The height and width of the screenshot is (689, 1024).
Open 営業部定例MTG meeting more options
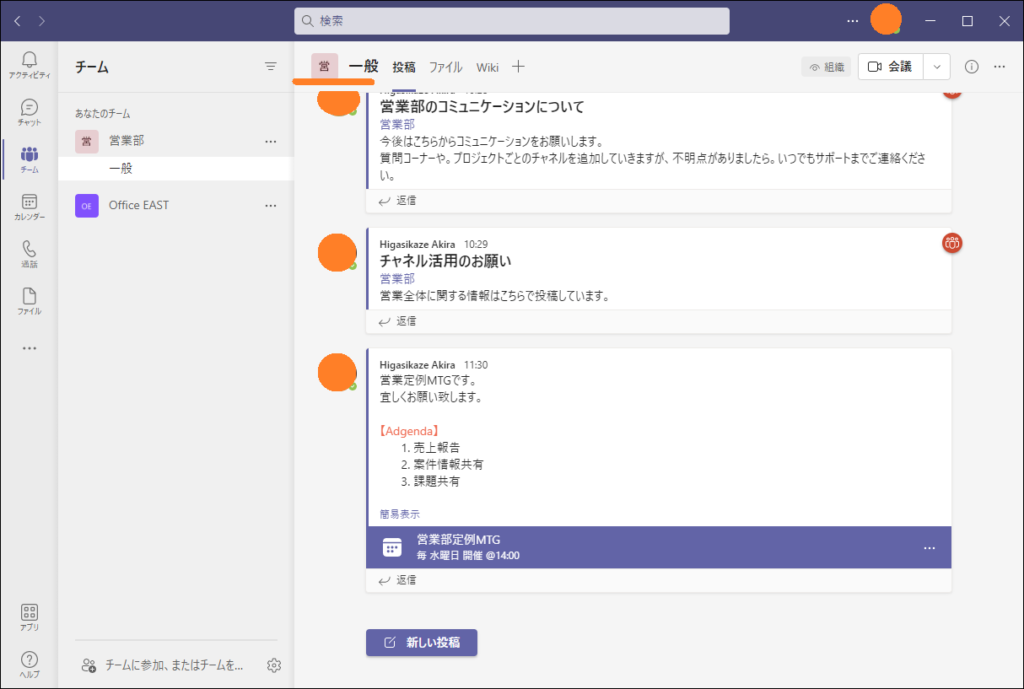929,548
